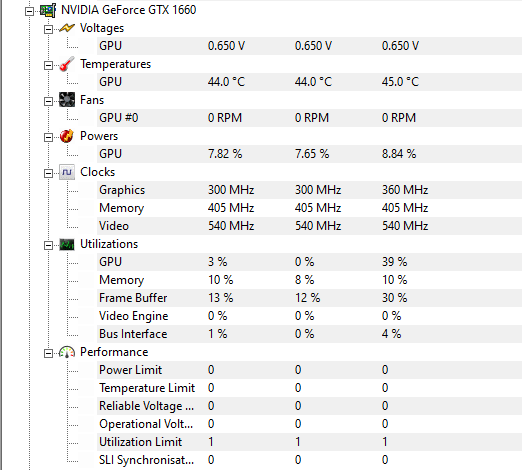
Task: Collapse the NVIDIA GeForce GTX 1660 node
Action: pos(29,12)
